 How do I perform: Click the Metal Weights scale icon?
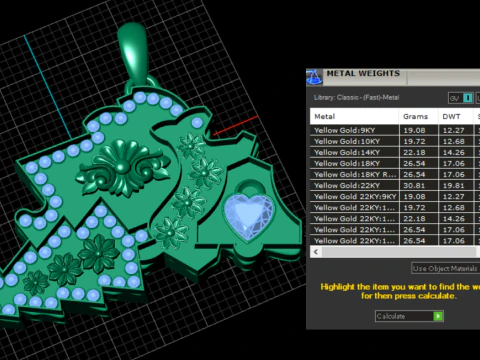(x=314, y=77)
